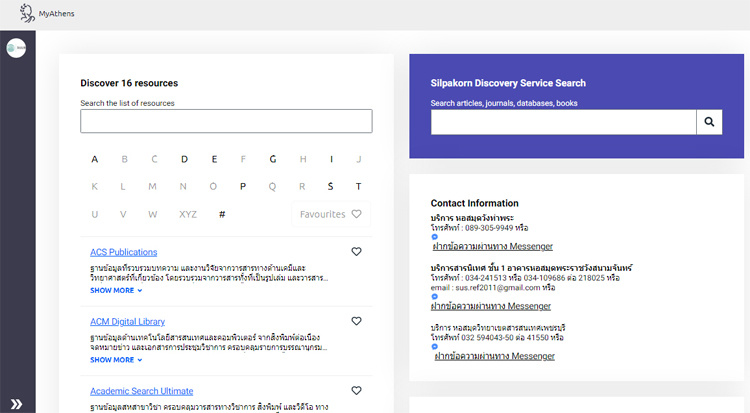Viewport: 750px width, 413px height.
Task: Open ACM Digital Library link
Action: point(127,322)
